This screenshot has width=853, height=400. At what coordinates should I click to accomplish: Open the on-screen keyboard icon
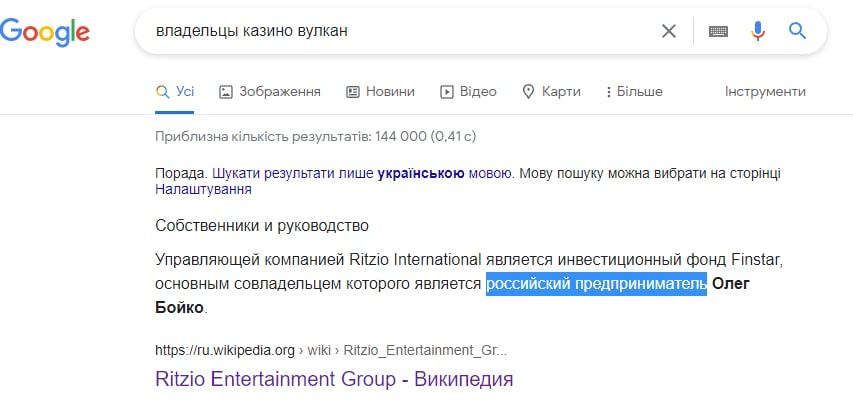(x=717, y=31)
